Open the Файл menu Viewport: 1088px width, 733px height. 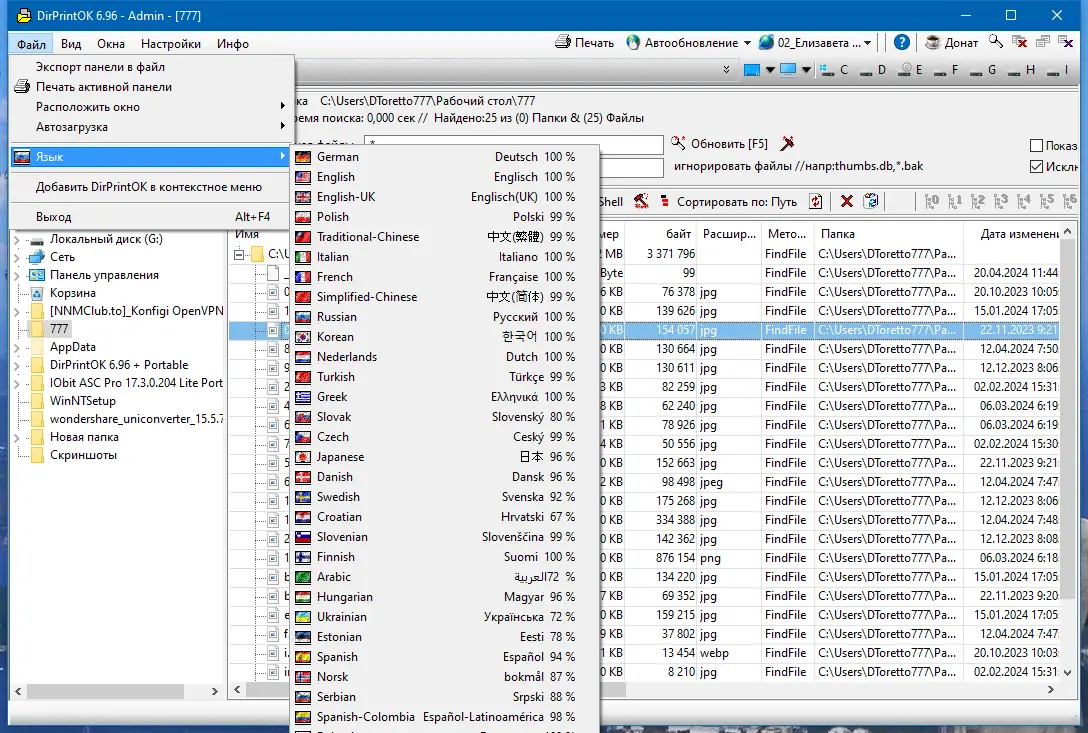coord(31,44)
